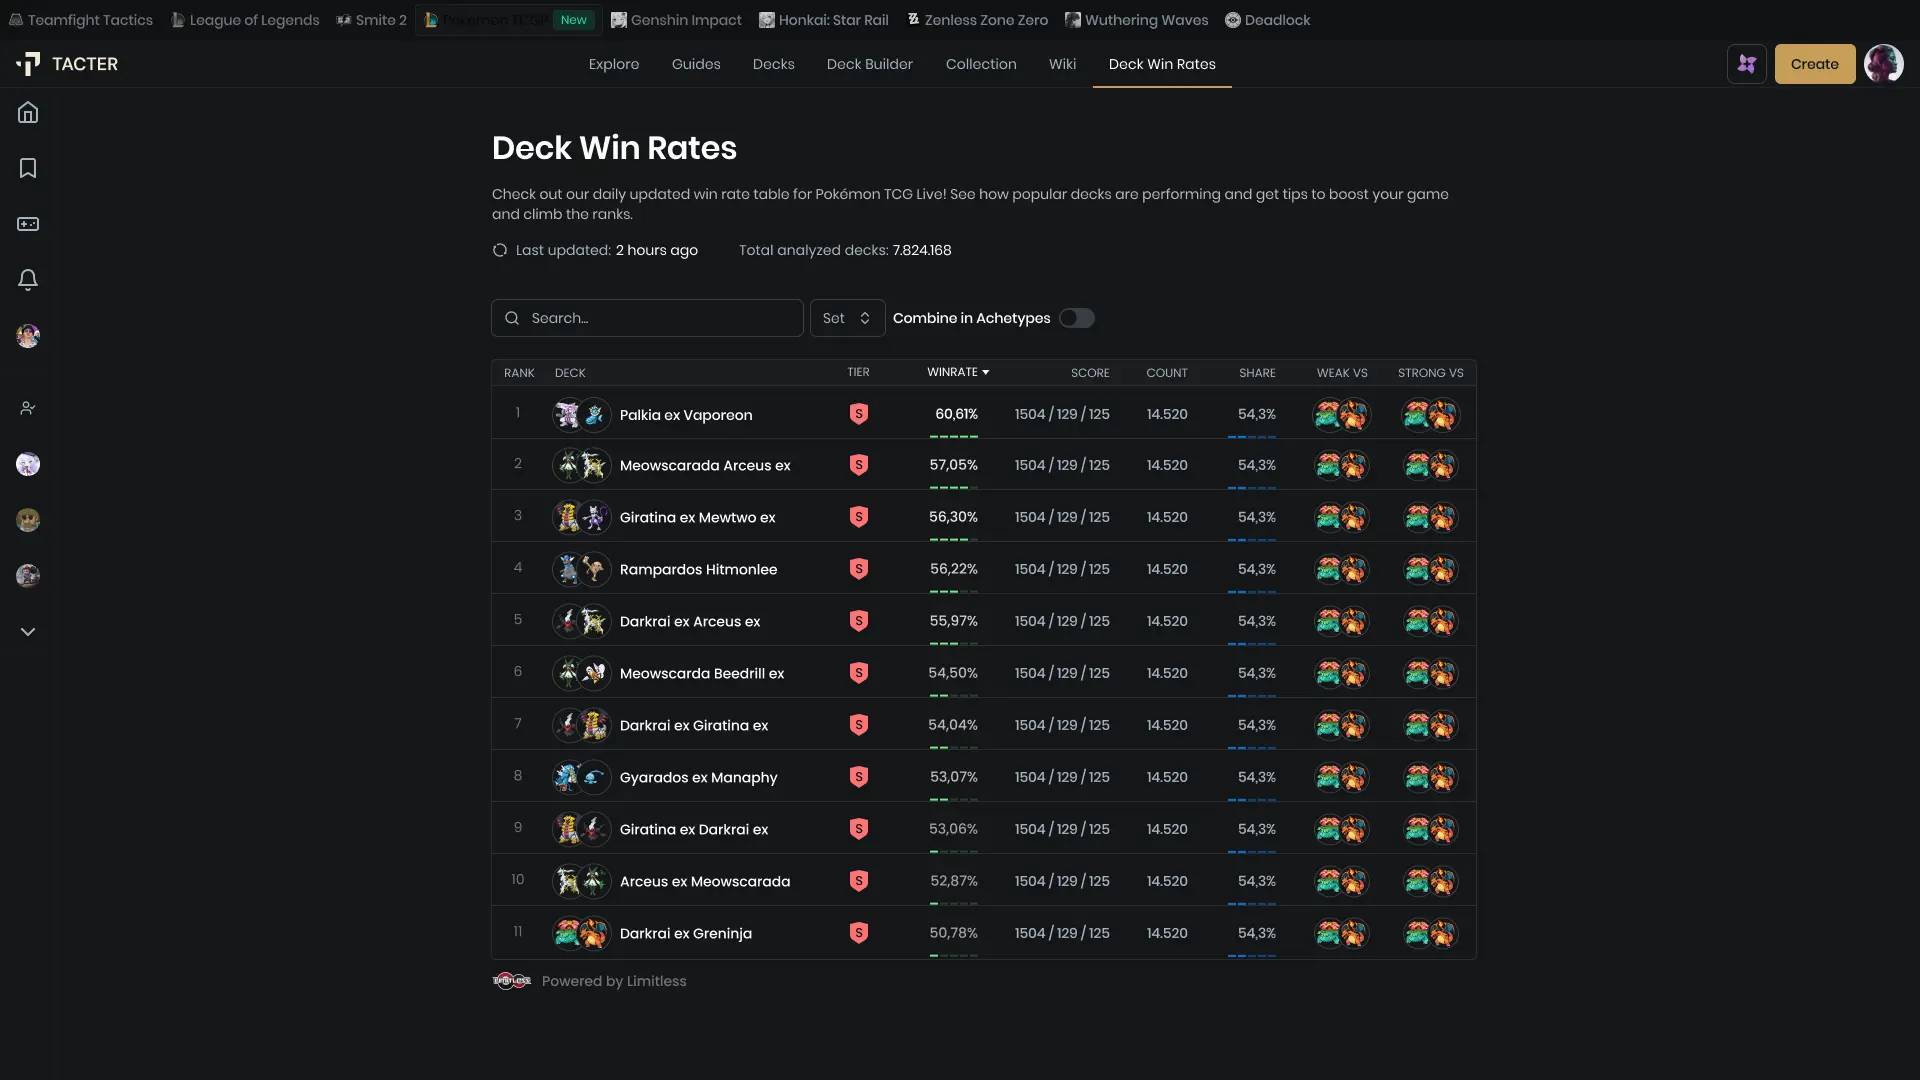This screenshot has height=1080, width=1920.
Task: Toggle sidebar friends list with bottom chevron
Action: click(x=28, y=631)
